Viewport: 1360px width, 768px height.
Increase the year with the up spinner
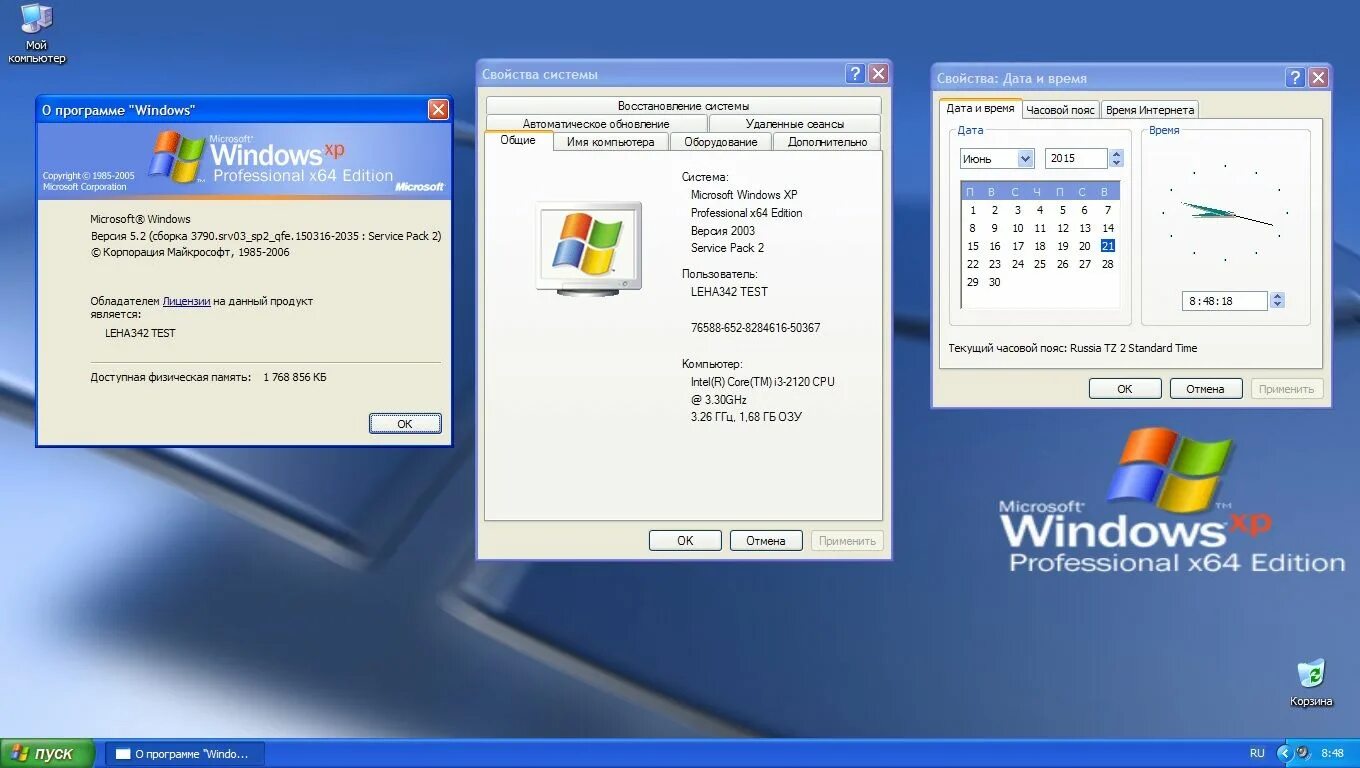click(x=1117, y=153)
